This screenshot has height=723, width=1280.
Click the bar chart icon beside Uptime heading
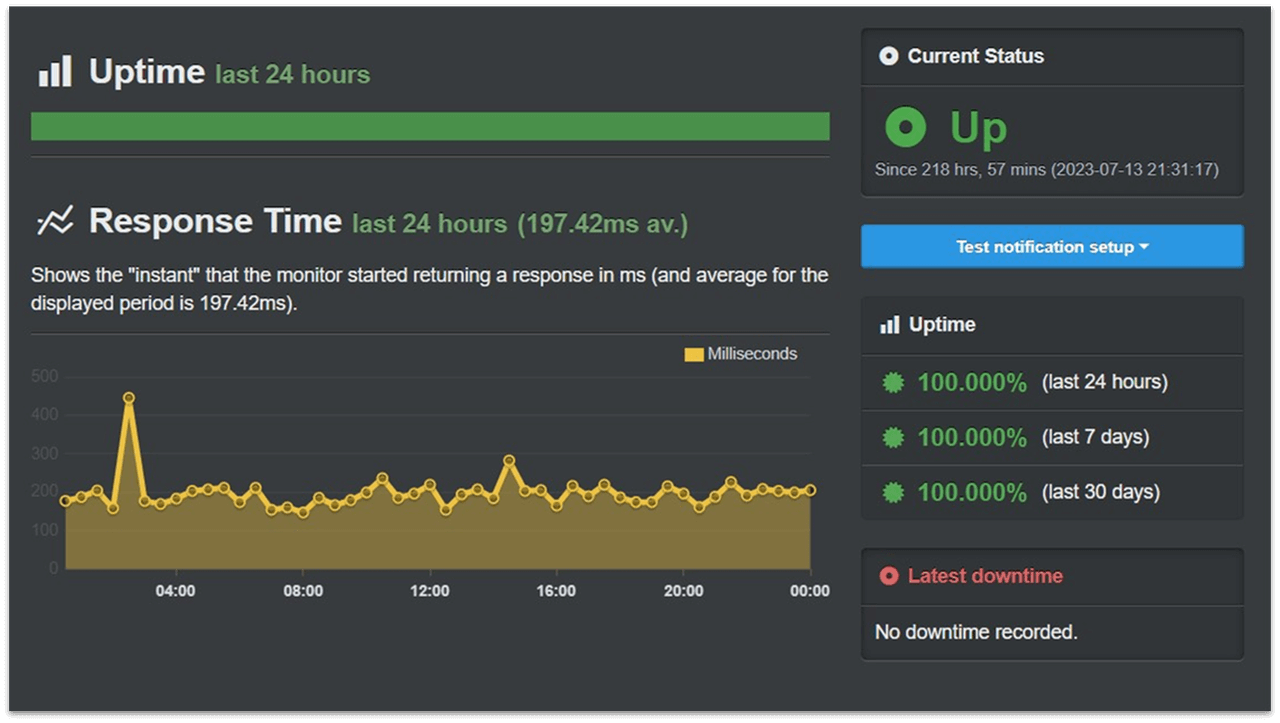55,71
